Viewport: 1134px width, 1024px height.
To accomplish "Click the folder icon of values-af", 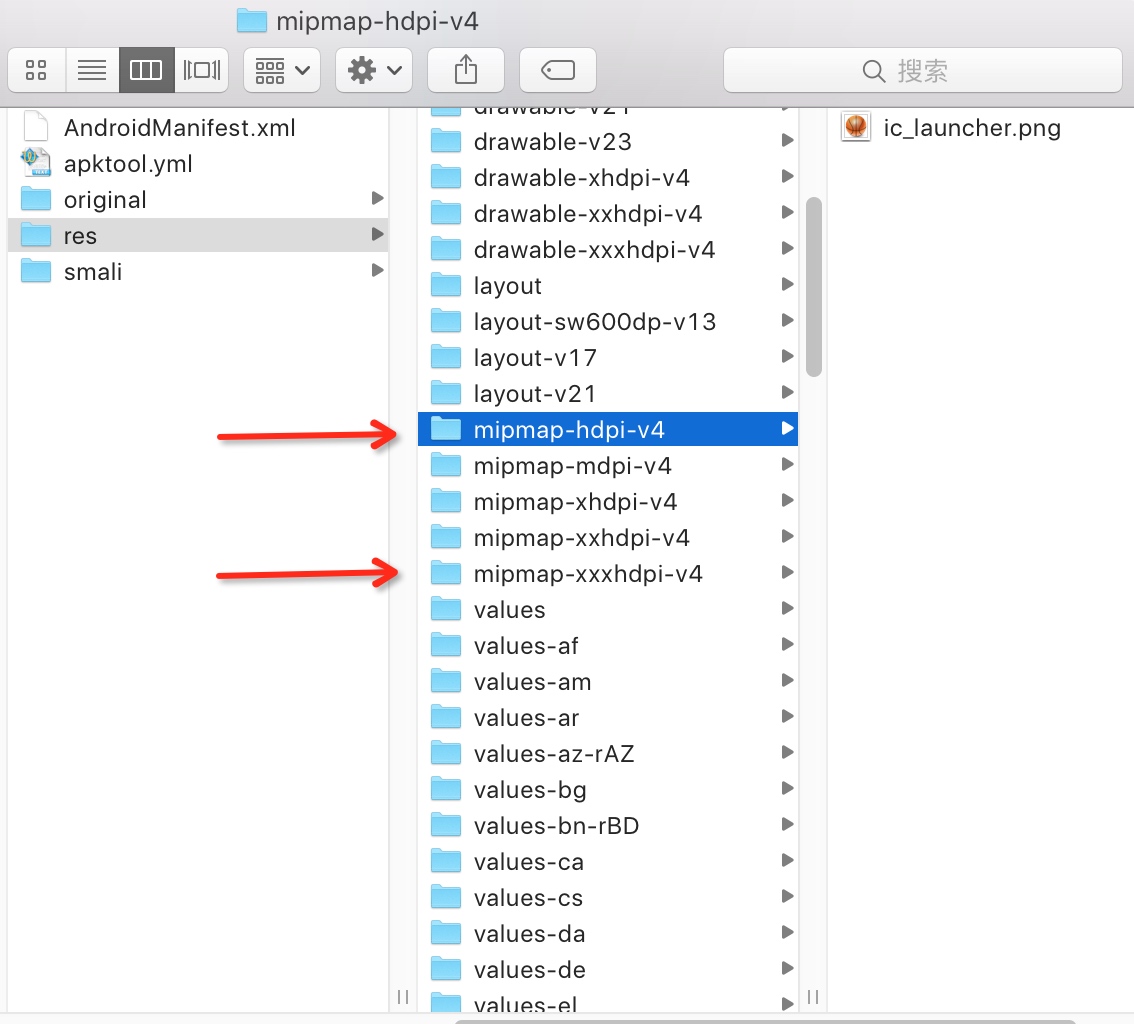I will pyautogui.click(x=446, y=644).
